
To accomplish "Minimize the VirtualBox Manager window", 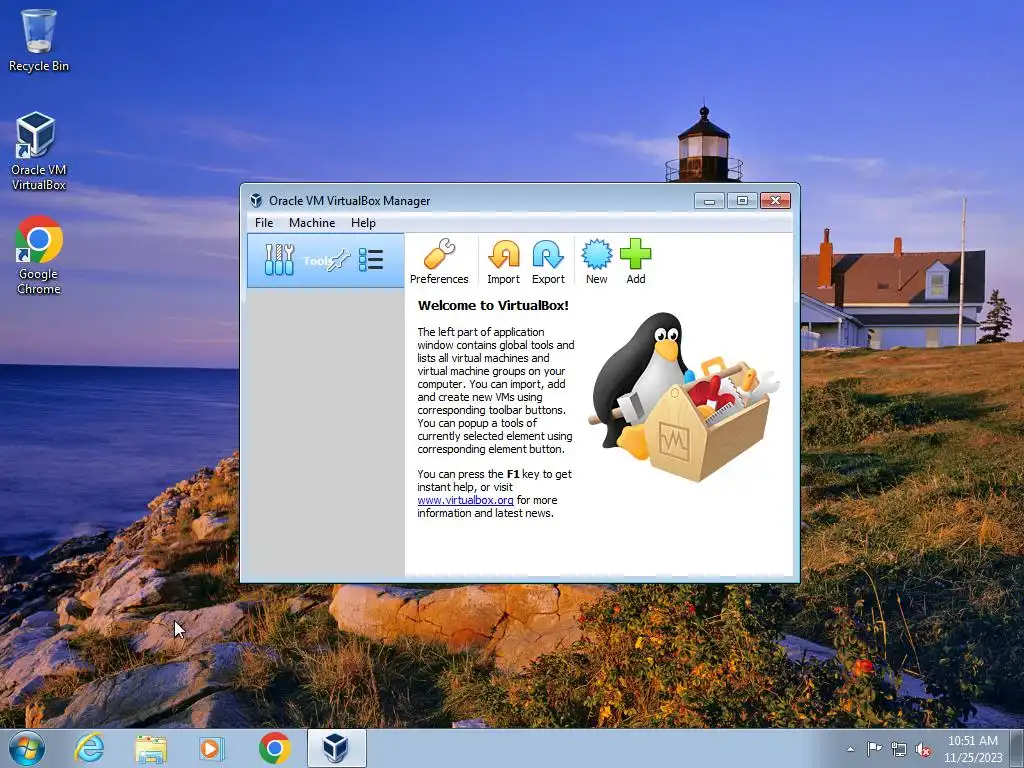I will click(709, 200).
